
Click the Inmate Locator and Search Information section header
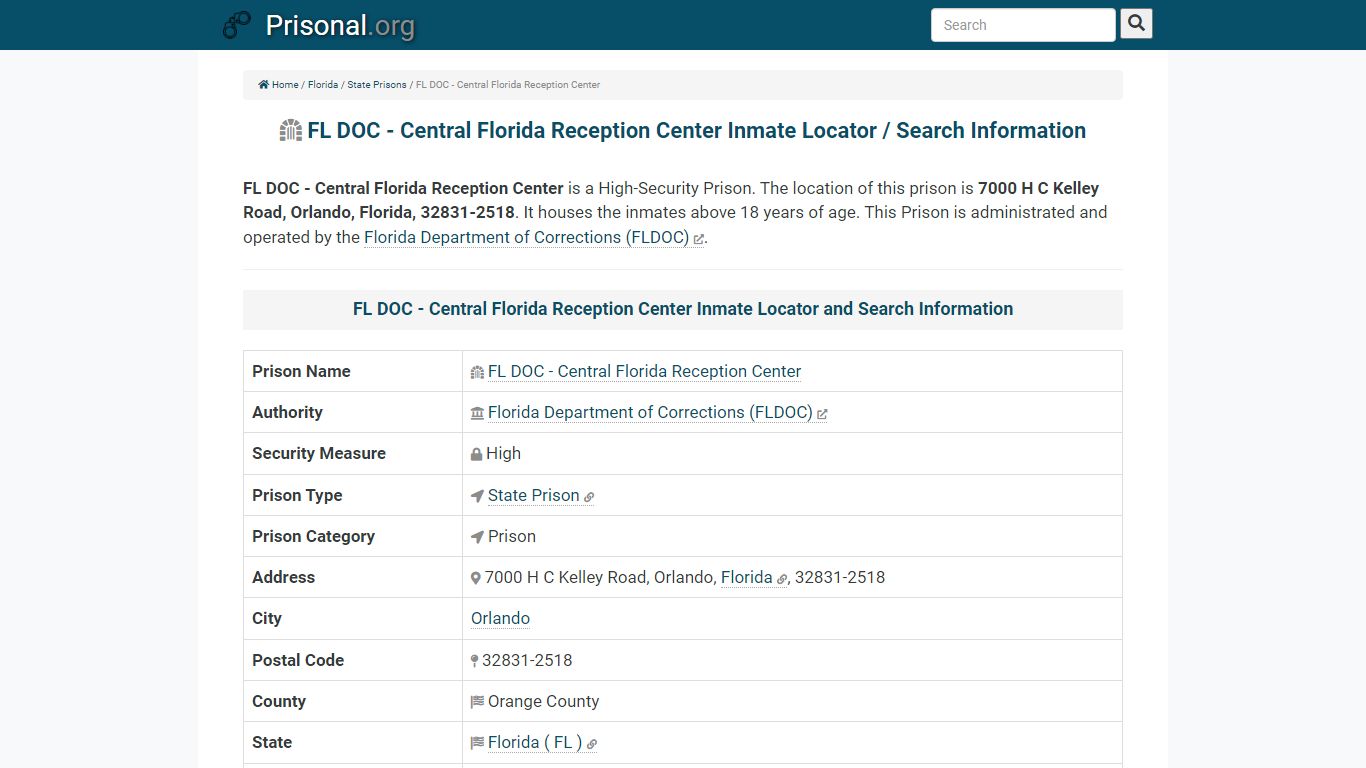point(683,309)
